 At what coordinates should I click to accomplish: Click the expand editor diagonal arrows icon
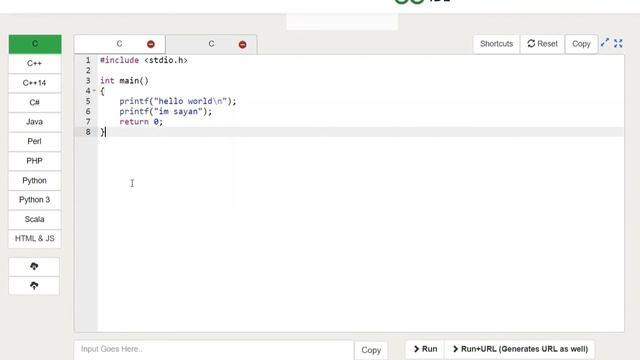coord(604,42)
